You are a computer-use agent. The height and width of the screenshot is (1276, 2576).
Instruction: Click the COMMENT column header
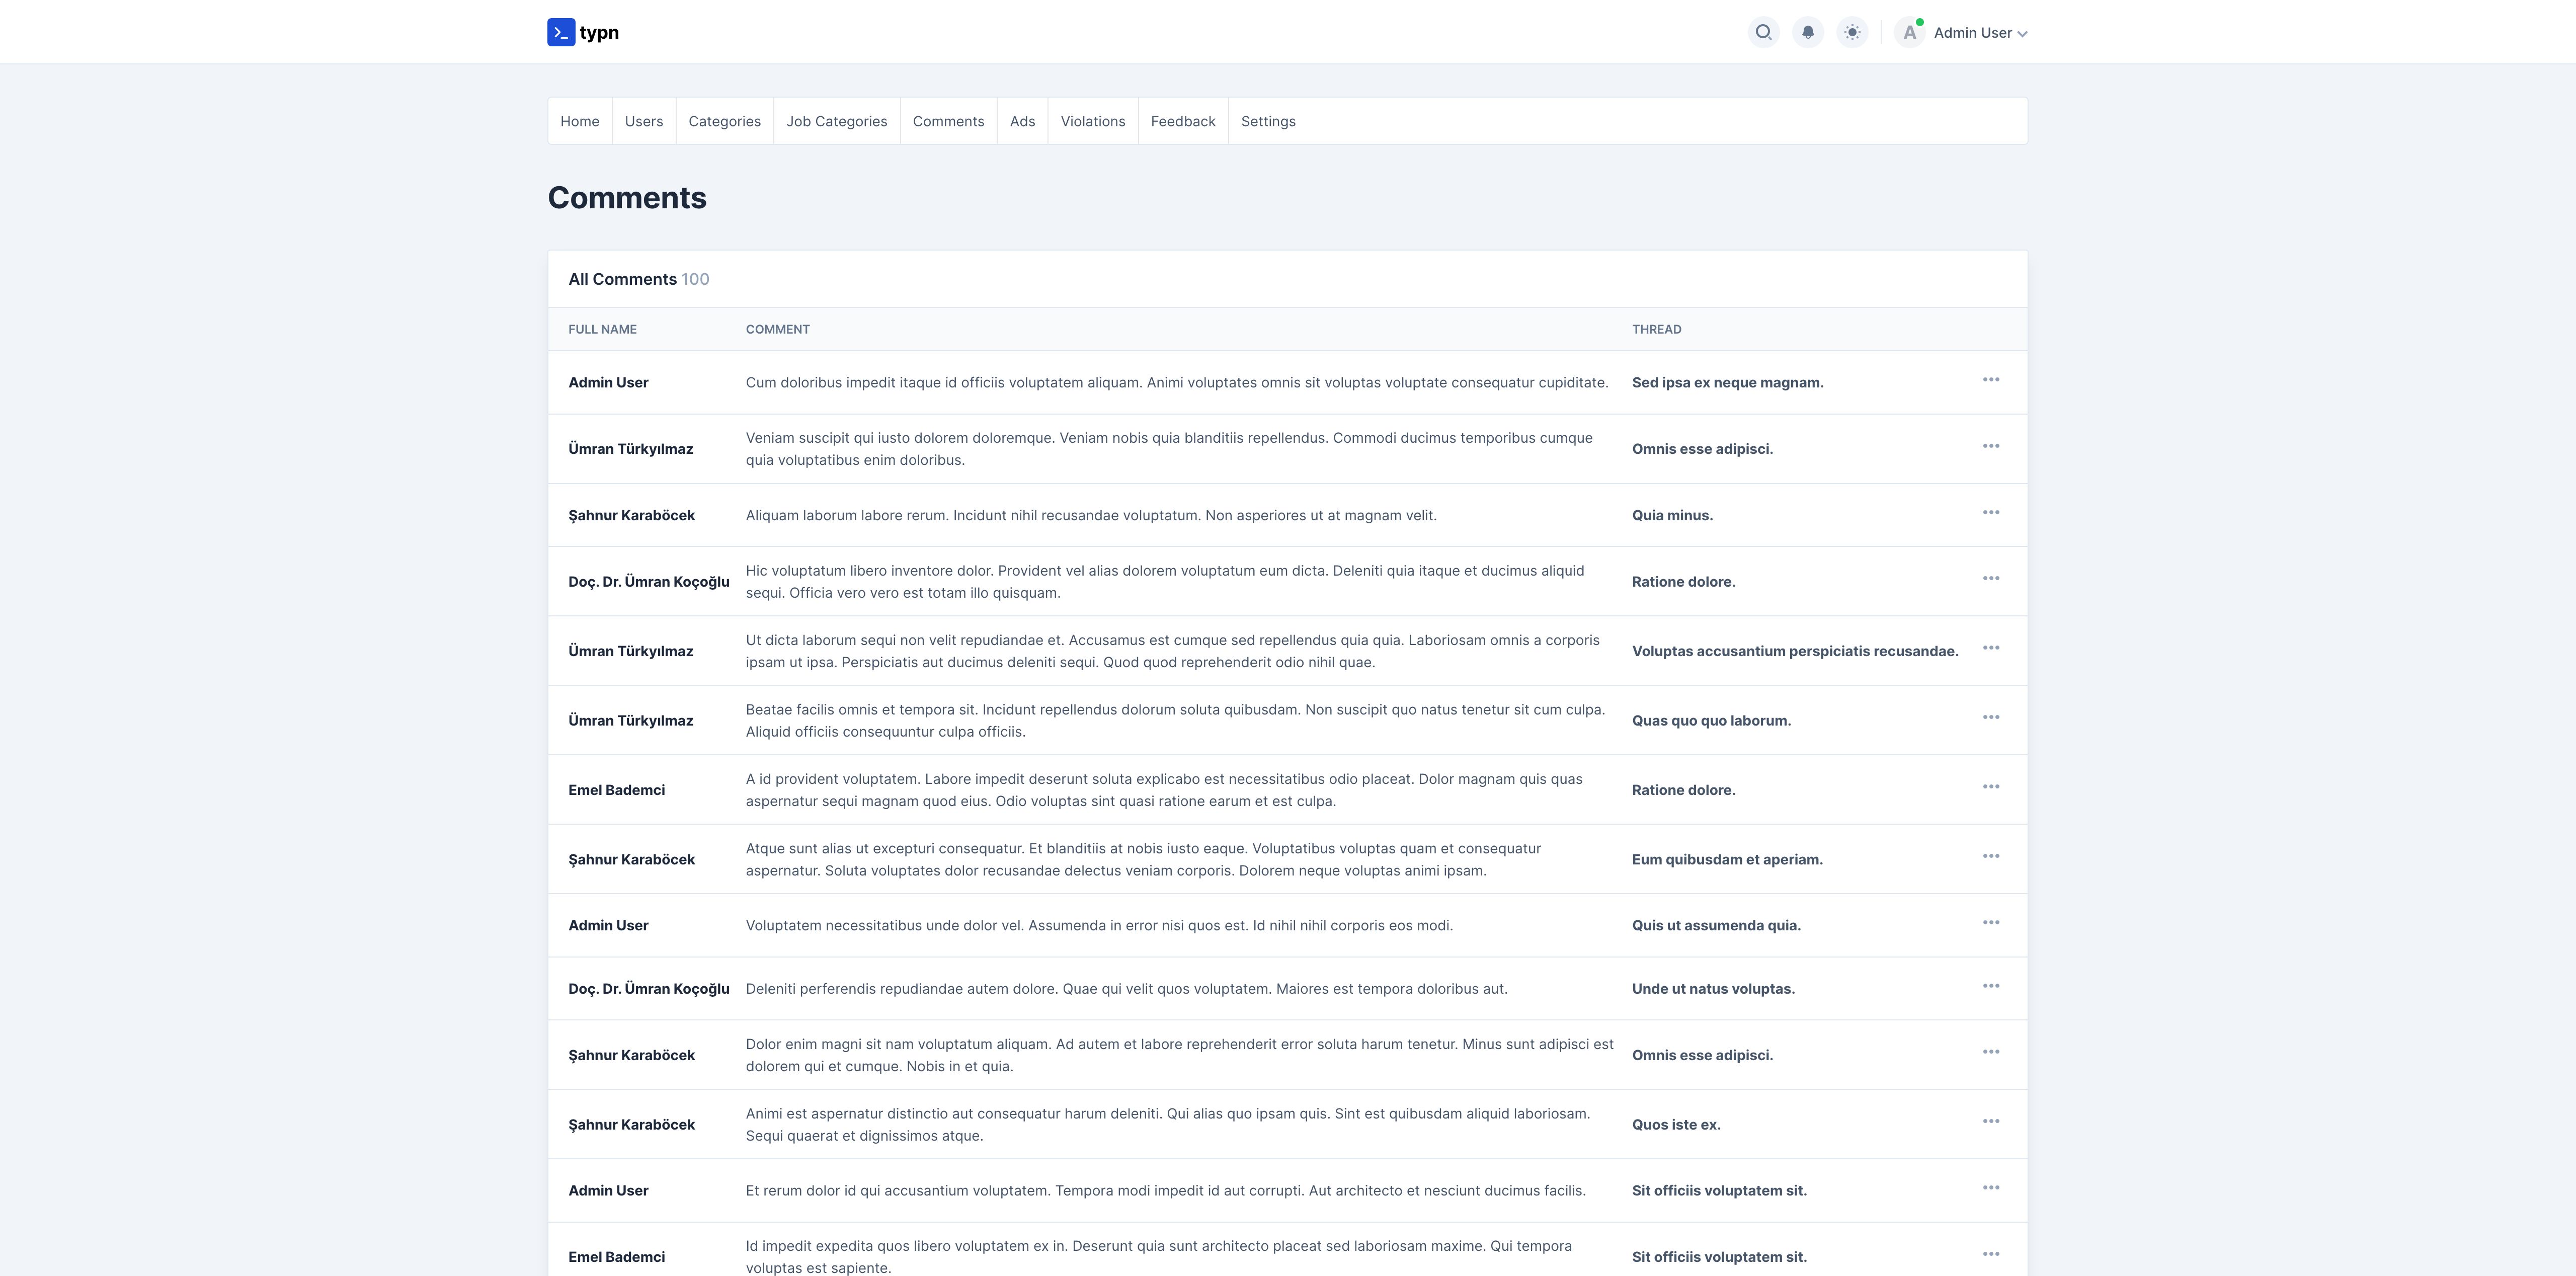tap(777, 329)
